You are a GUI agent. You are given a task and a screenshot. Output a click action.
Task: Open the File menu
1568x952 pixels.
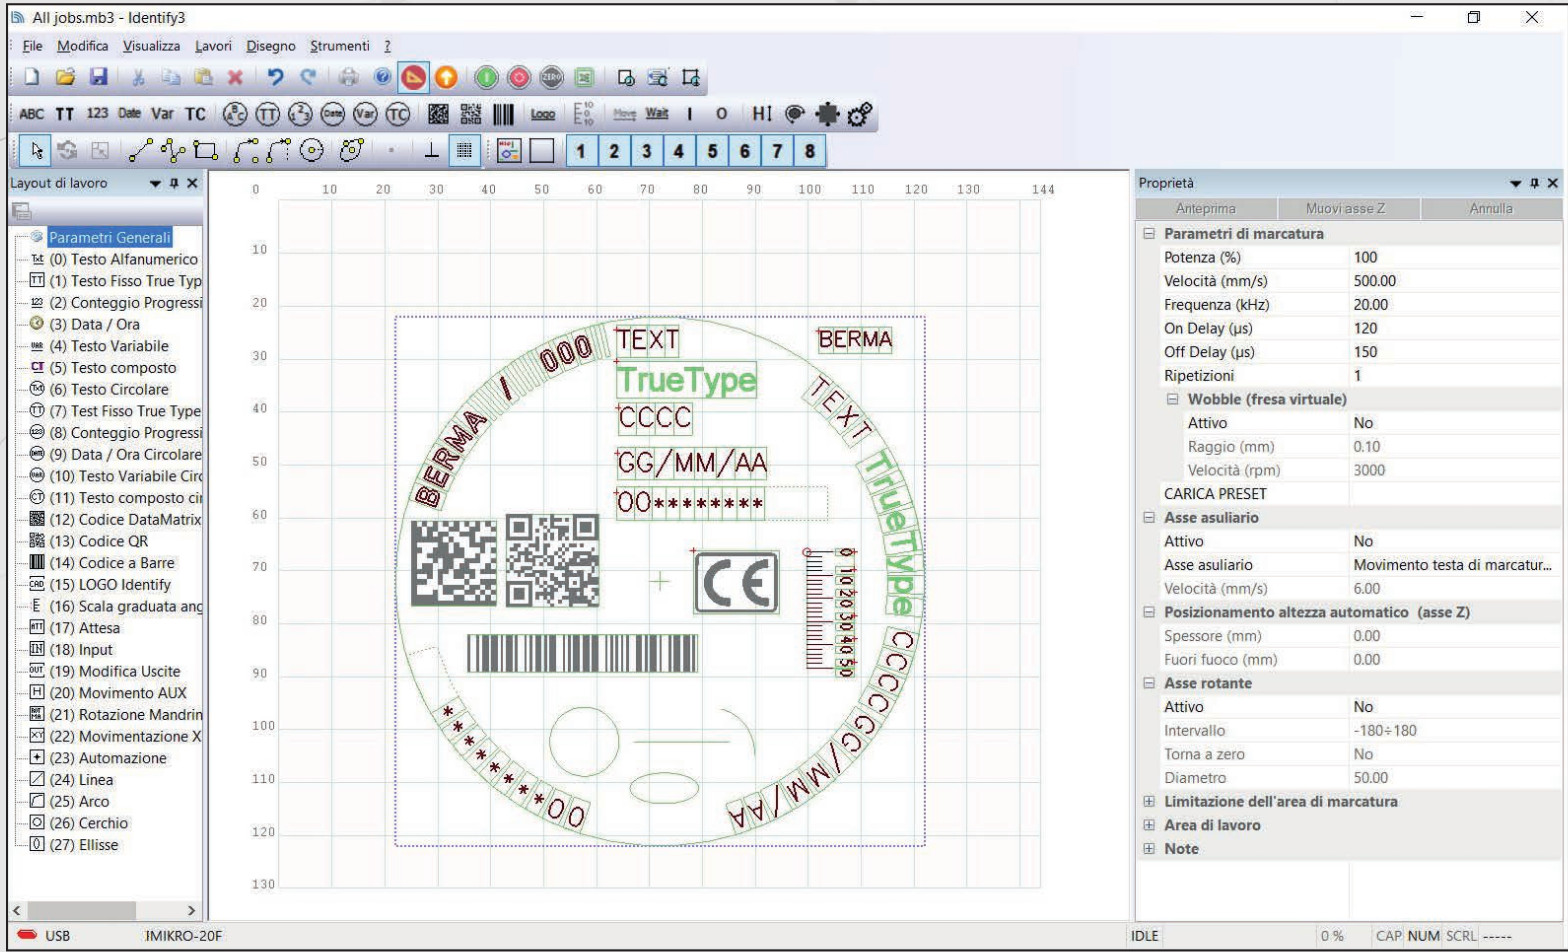pyautogui.click(x=32, y=46)
